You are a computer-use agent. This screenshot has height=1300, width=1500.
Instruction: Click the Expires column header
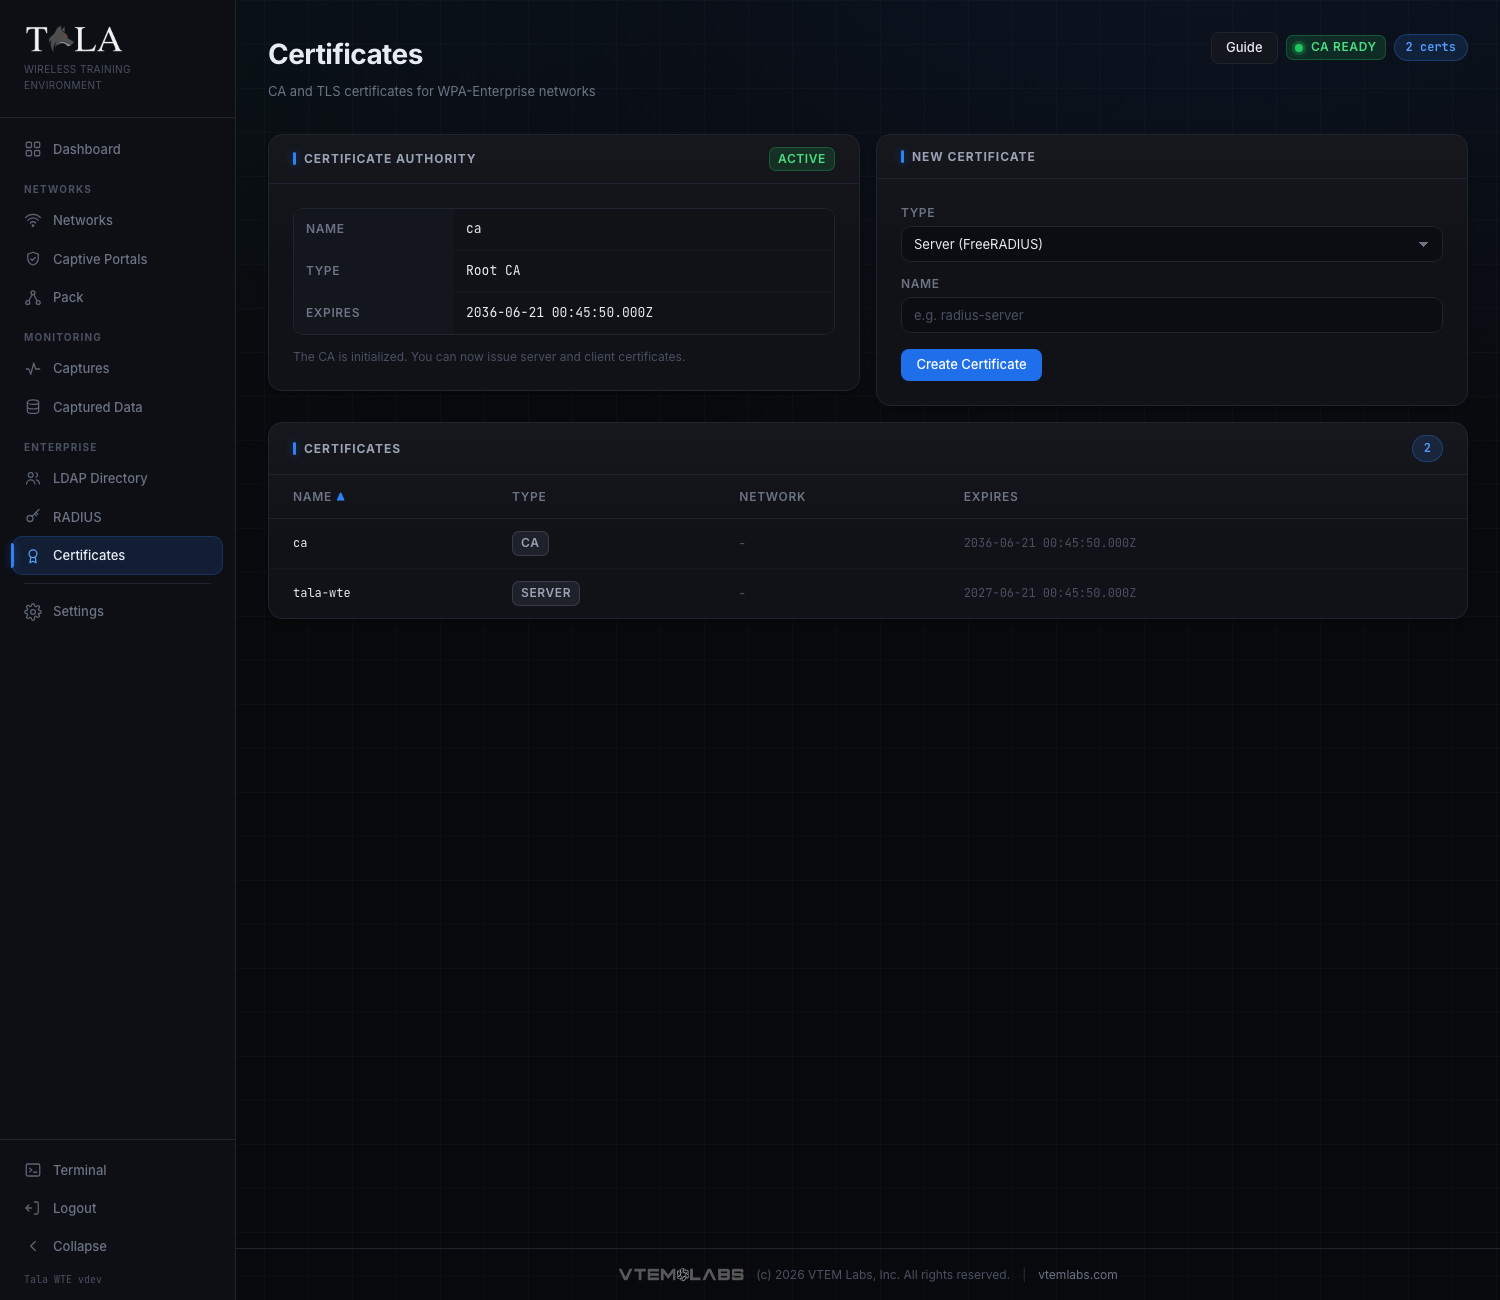990,497
